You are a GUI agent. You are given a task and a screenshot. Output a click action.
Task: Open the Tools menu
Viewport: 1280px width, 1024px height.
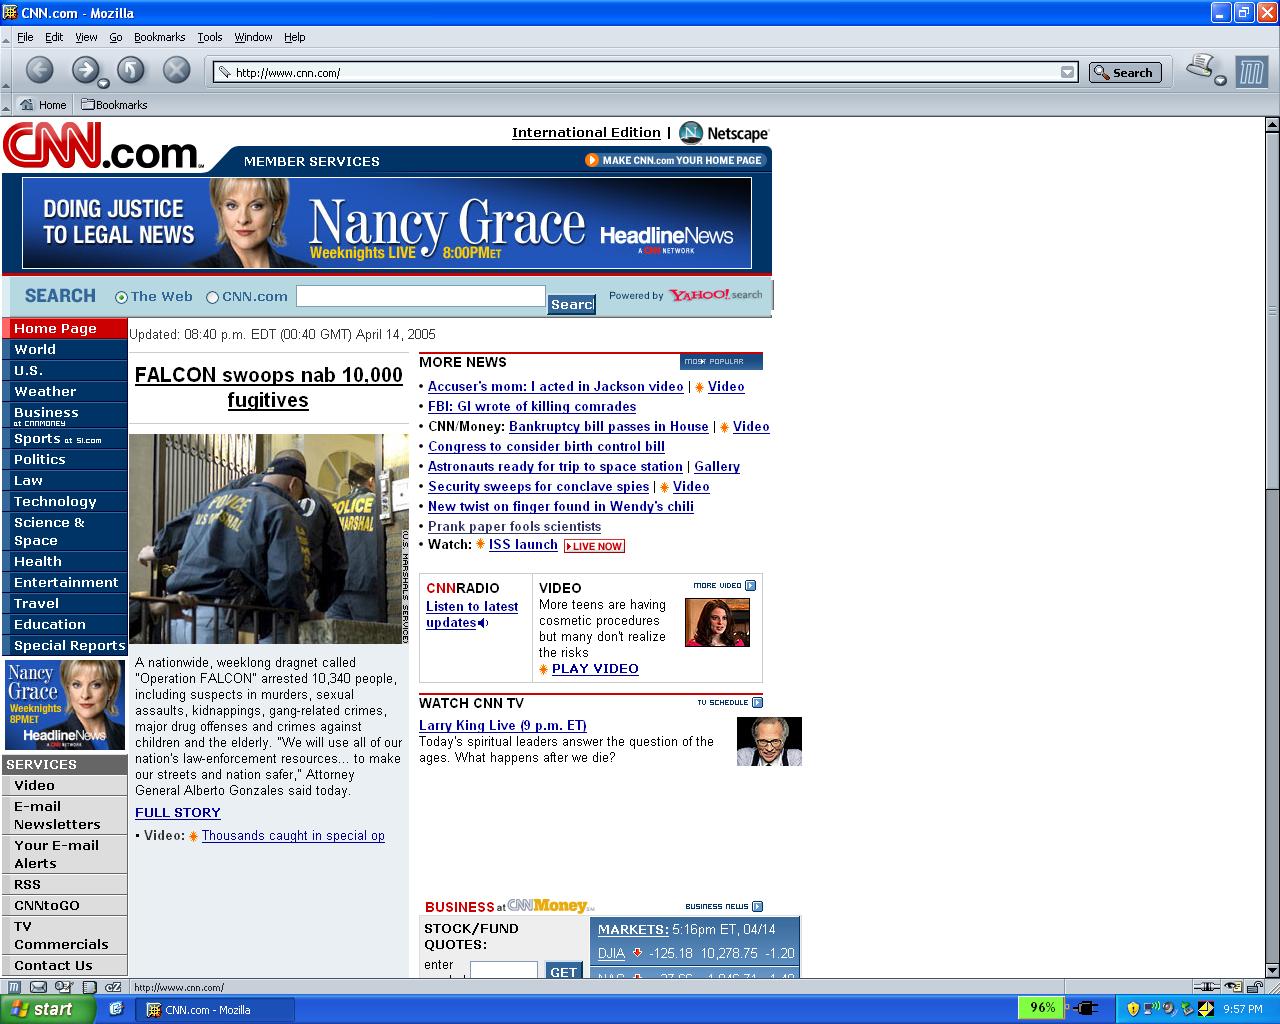click(210, 37)
